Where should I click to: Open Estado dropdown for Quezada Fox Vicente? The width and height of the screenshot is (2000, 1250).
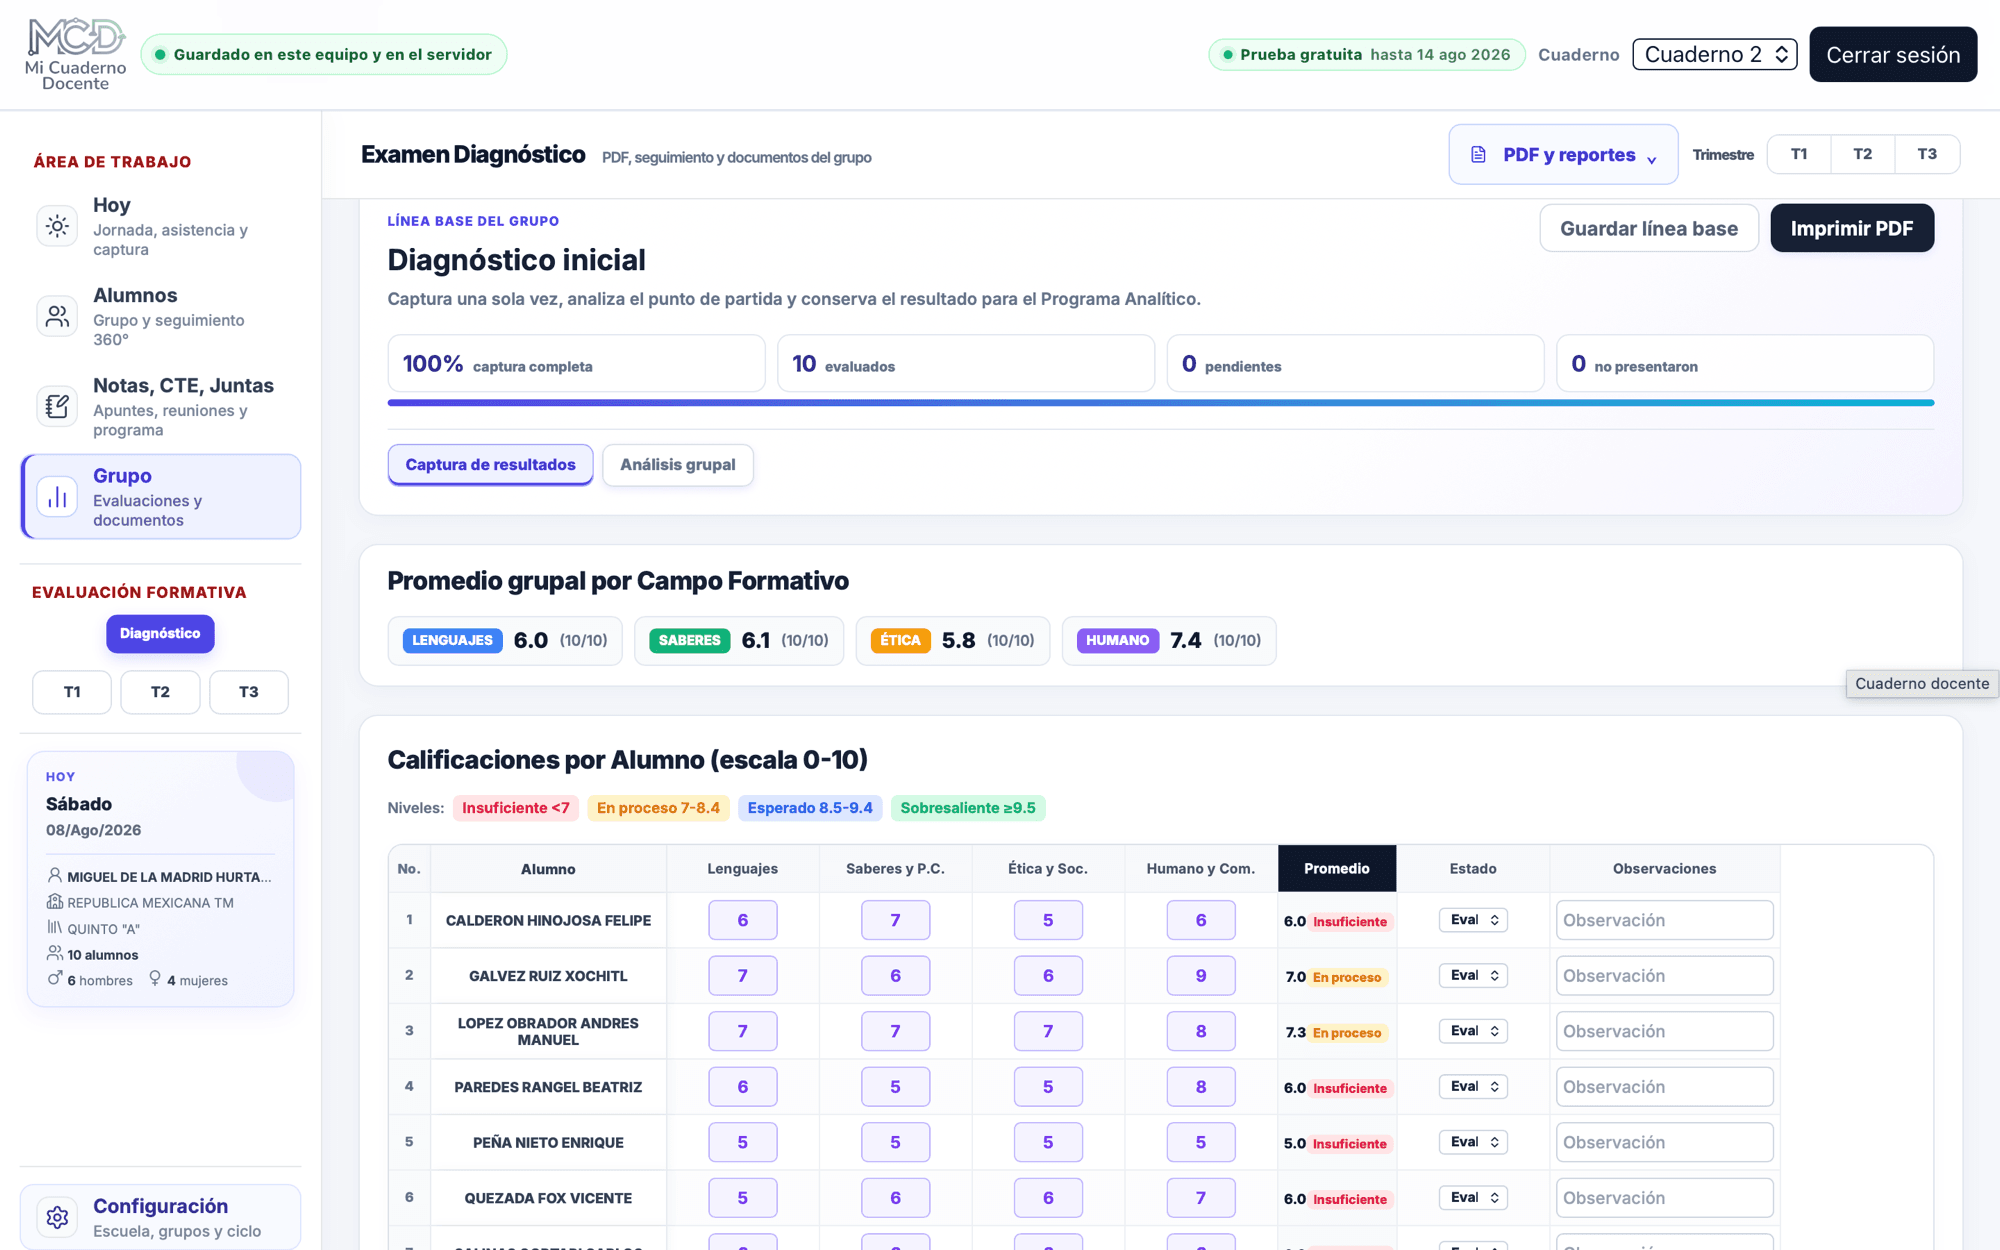1474,1198
